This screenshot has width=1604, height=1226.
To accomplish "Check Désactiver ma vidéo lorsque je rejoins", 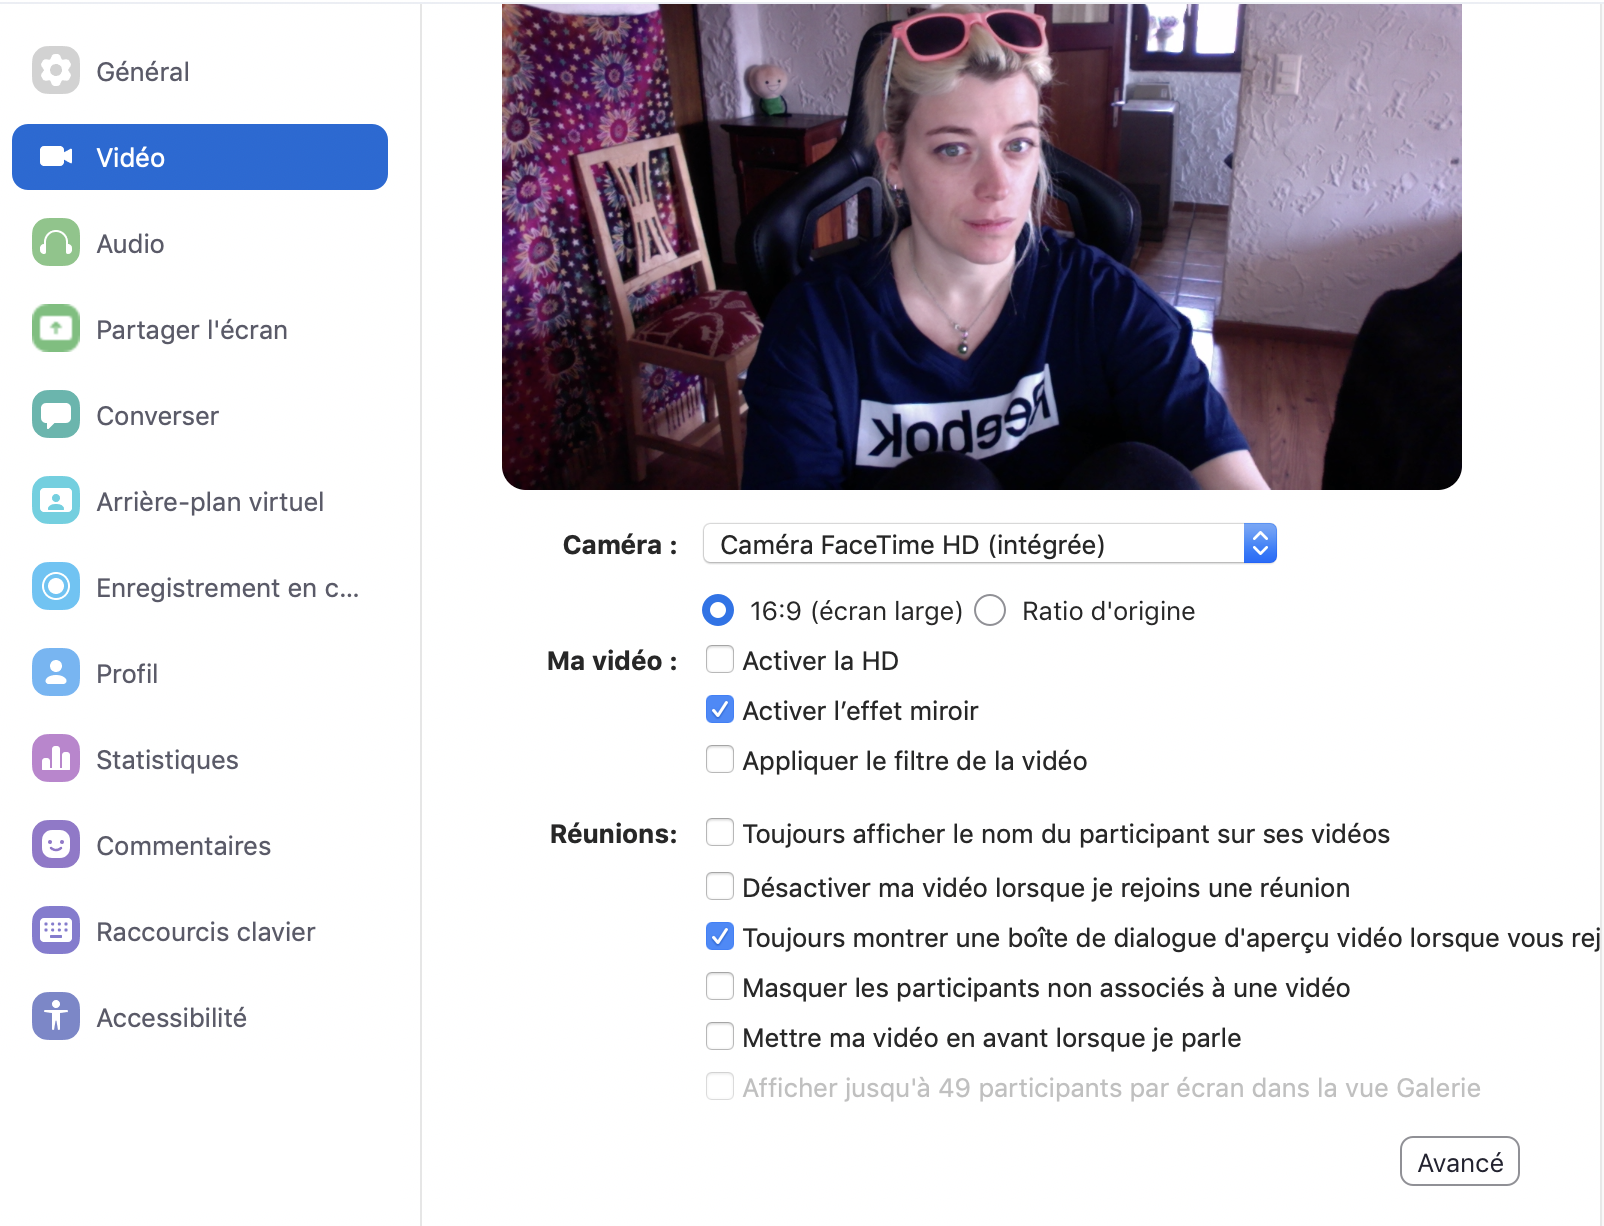I will [720, 887].
